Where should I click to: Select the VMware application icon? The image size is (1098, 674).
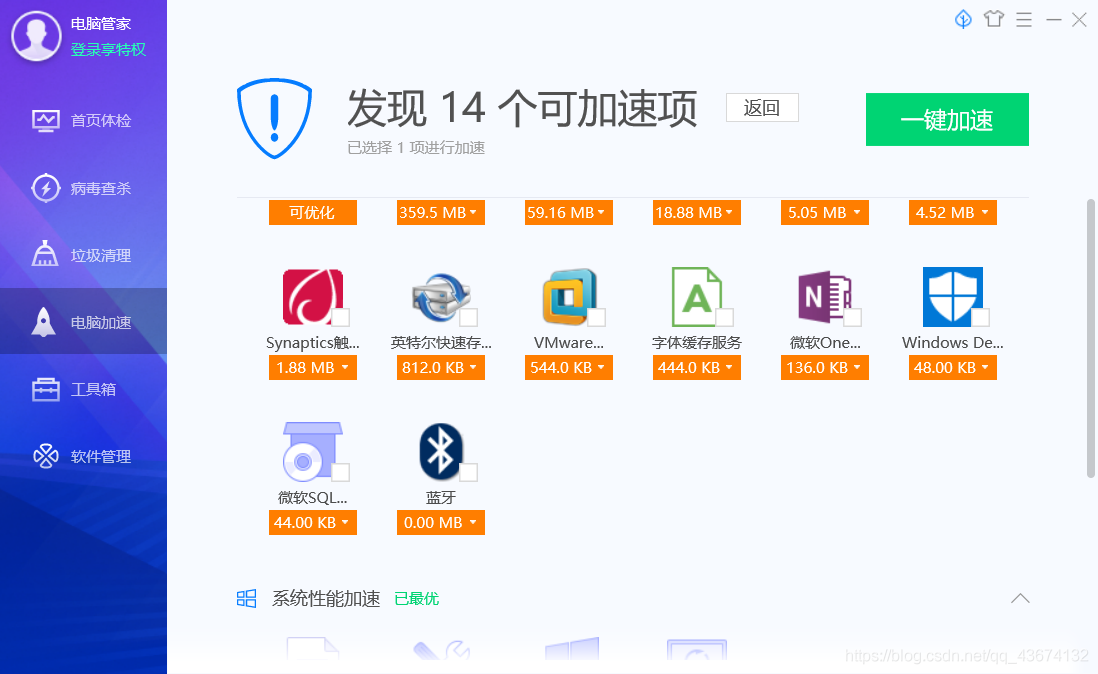(569, 297)
